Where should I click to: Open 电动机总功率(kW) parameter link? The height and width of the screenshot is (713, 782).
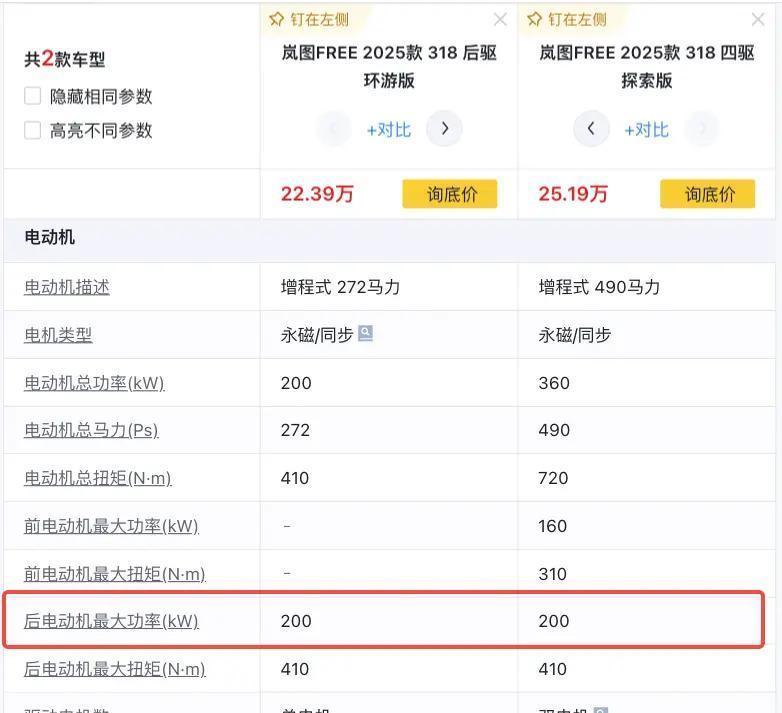point(94,383)
